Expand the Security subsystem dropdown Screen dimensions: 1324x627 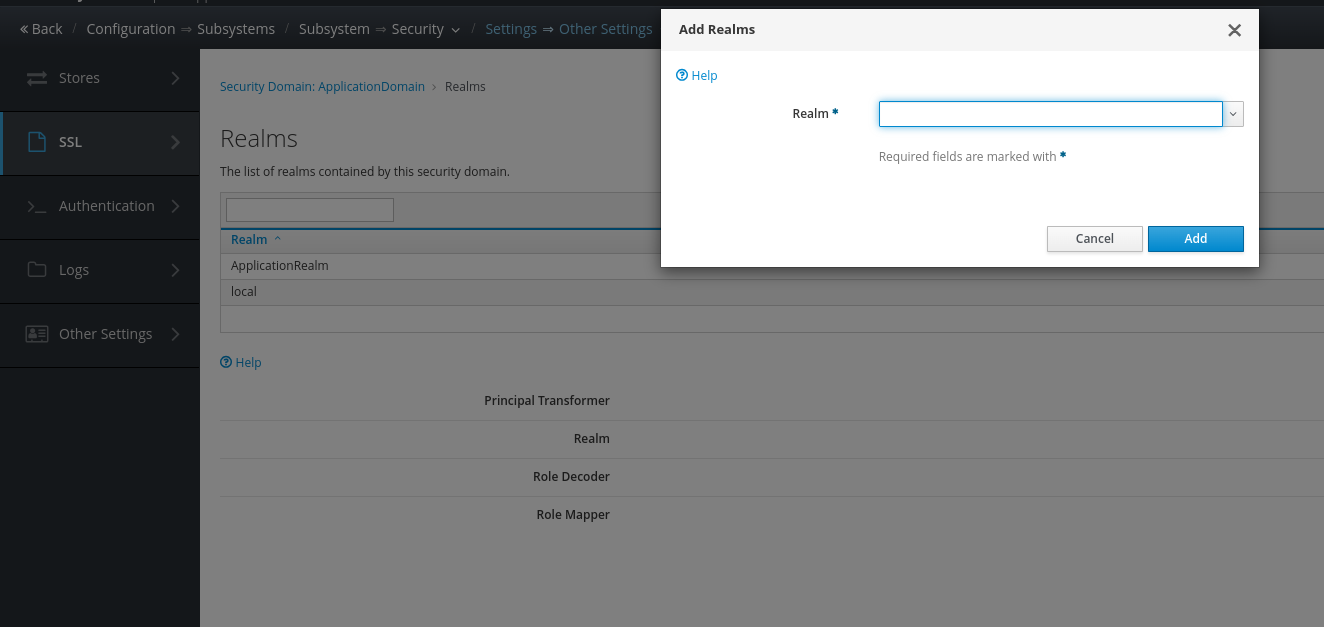click(456, 30)
